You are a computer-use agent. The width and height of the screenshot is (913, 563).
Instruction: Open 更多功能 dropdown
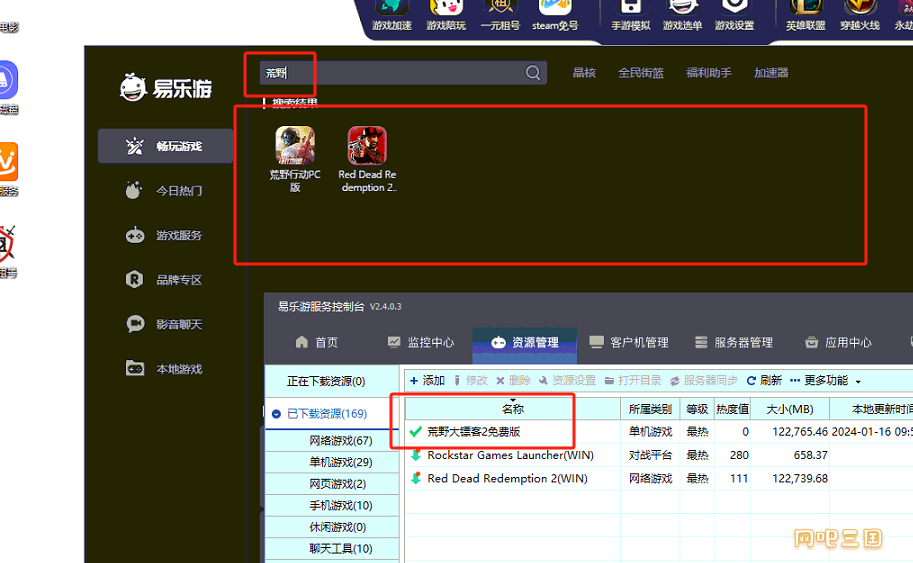click(x=826, y=381)
